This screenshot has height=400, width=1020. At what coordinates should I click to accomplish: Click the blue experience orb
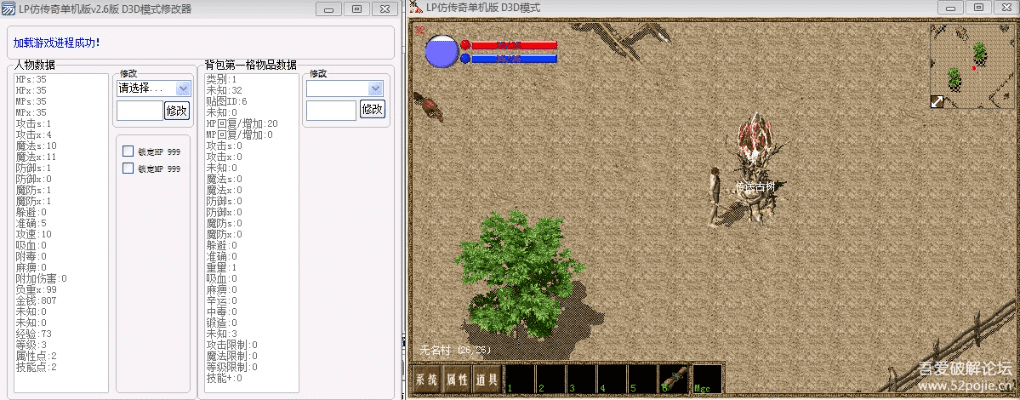(x=441, y=51)
